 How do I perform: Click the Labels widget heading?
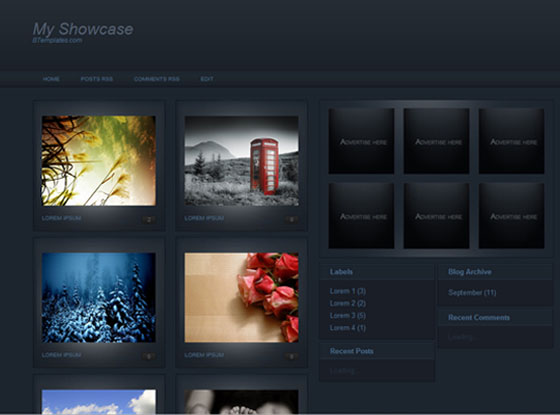pyautogui.click(x=341, y=272)
